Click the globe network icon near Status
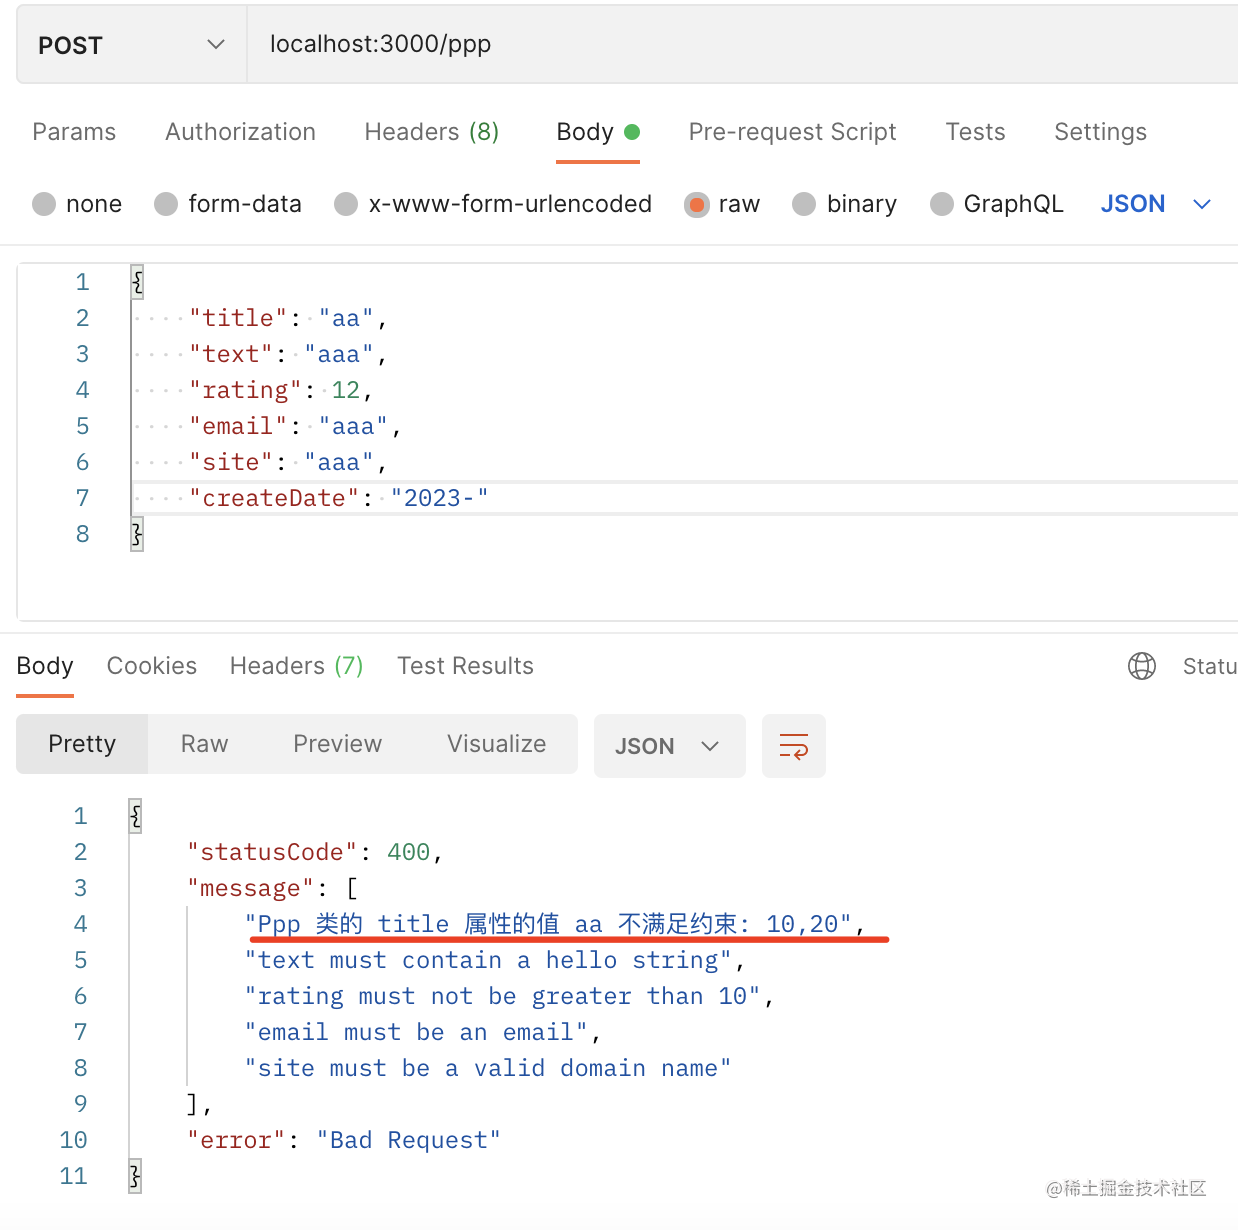 click(1141, 666)
